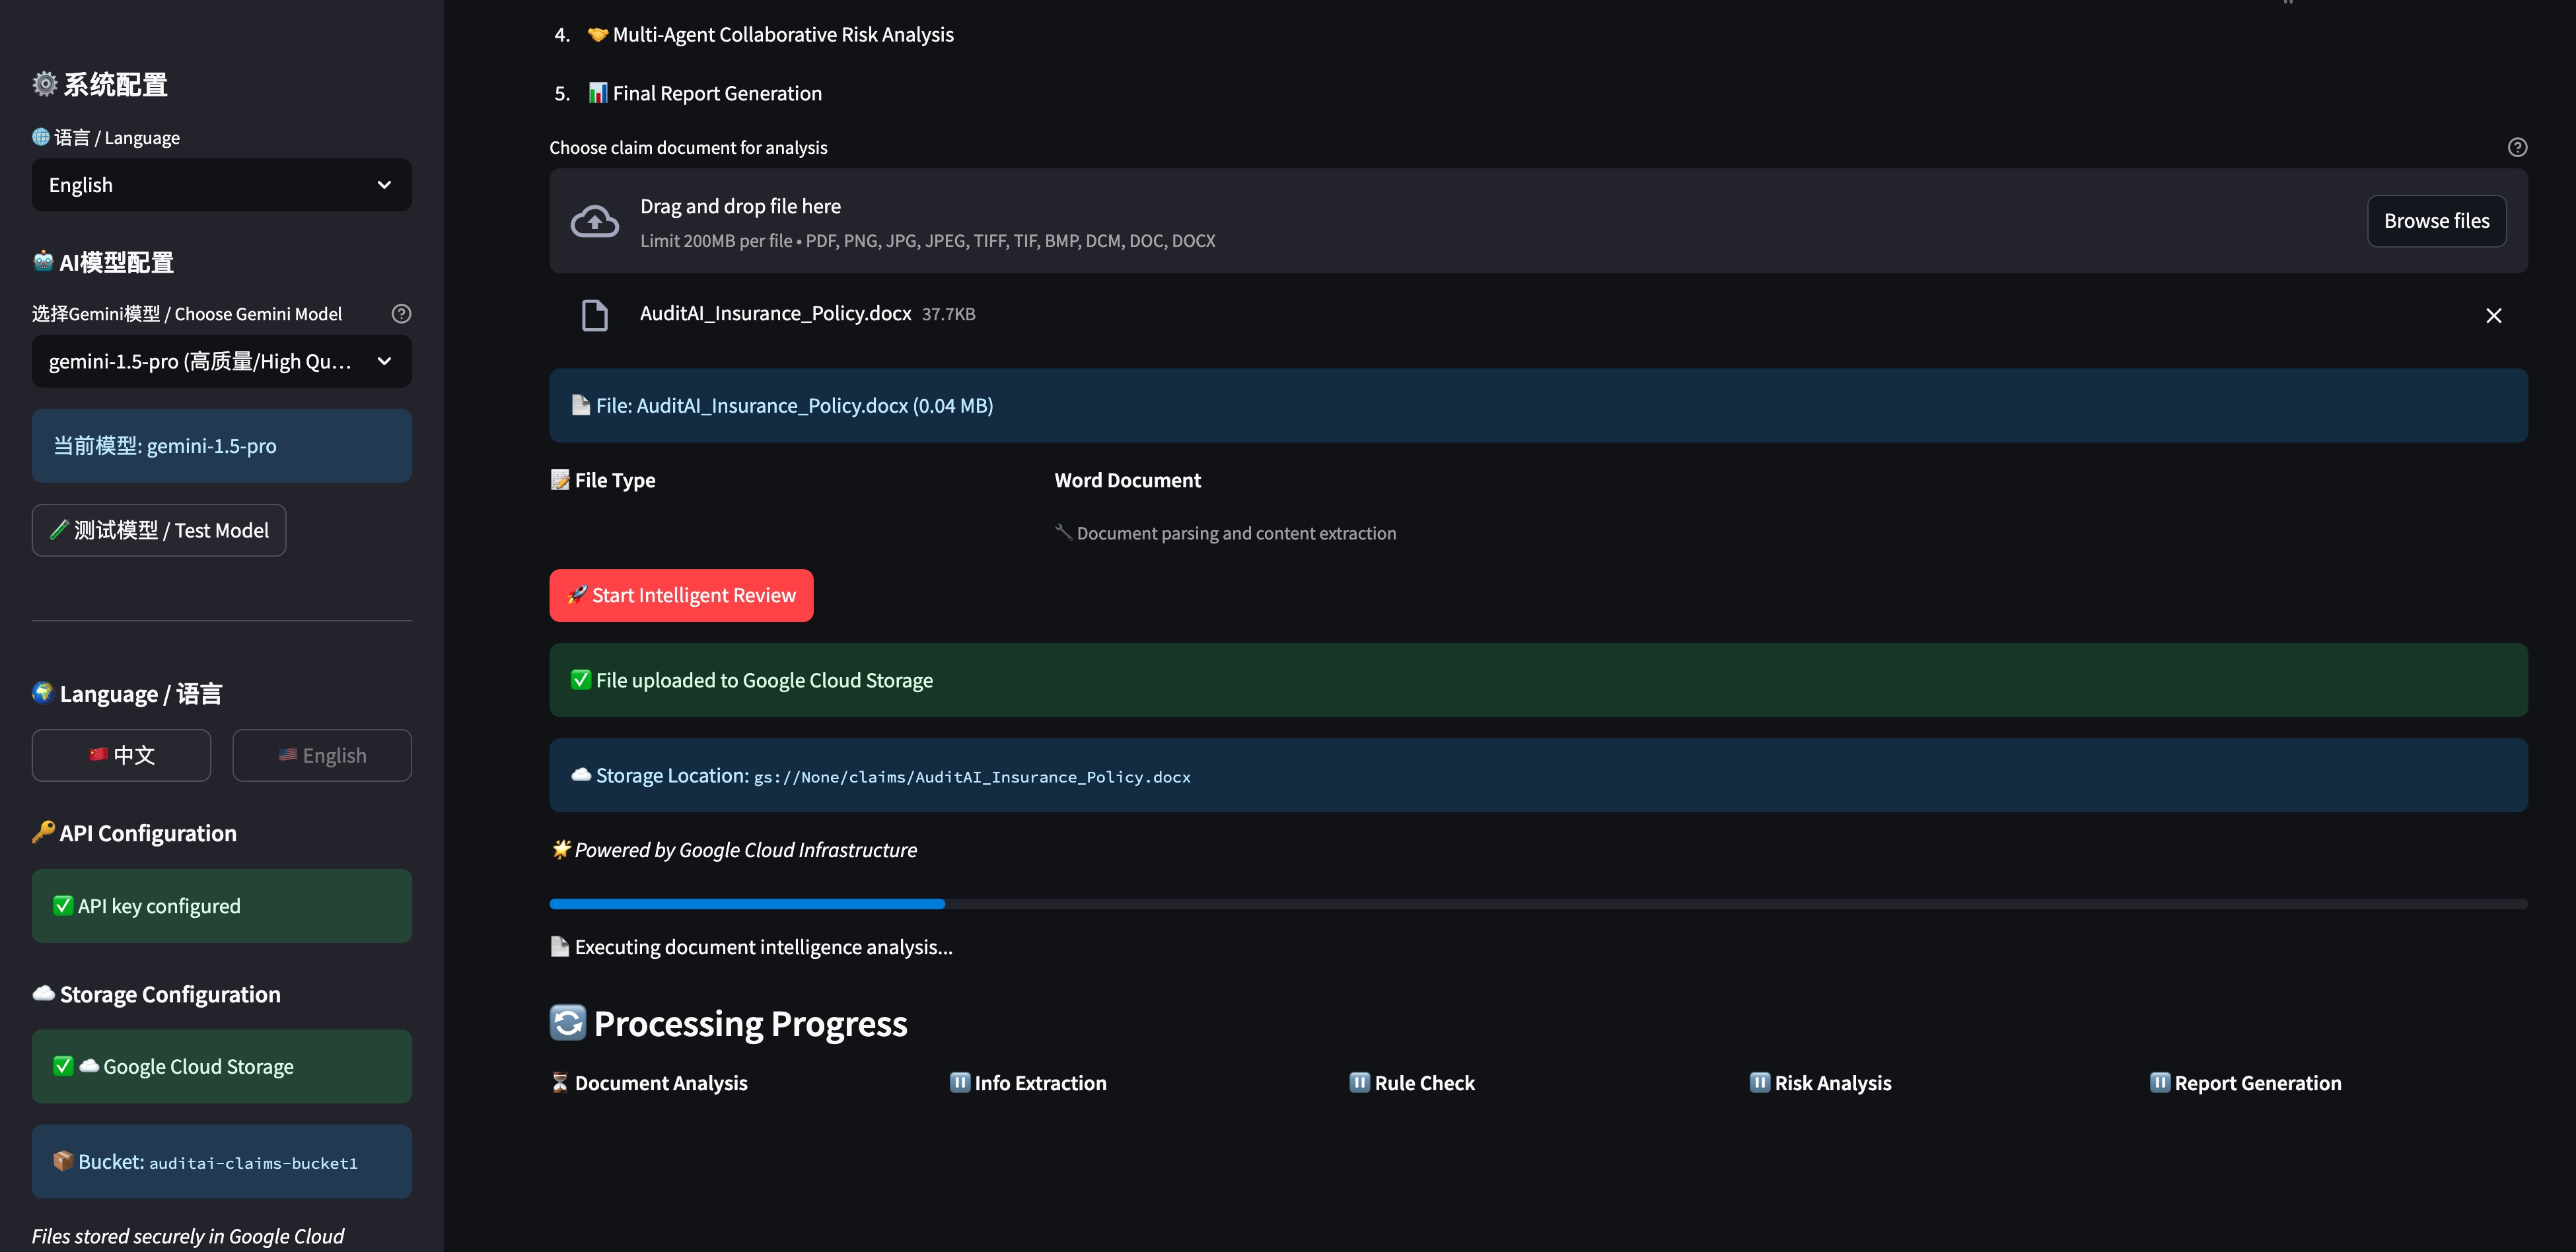Click the hourglass icon at Document Analysis
The image size is (2576, 1252).
560,1083
